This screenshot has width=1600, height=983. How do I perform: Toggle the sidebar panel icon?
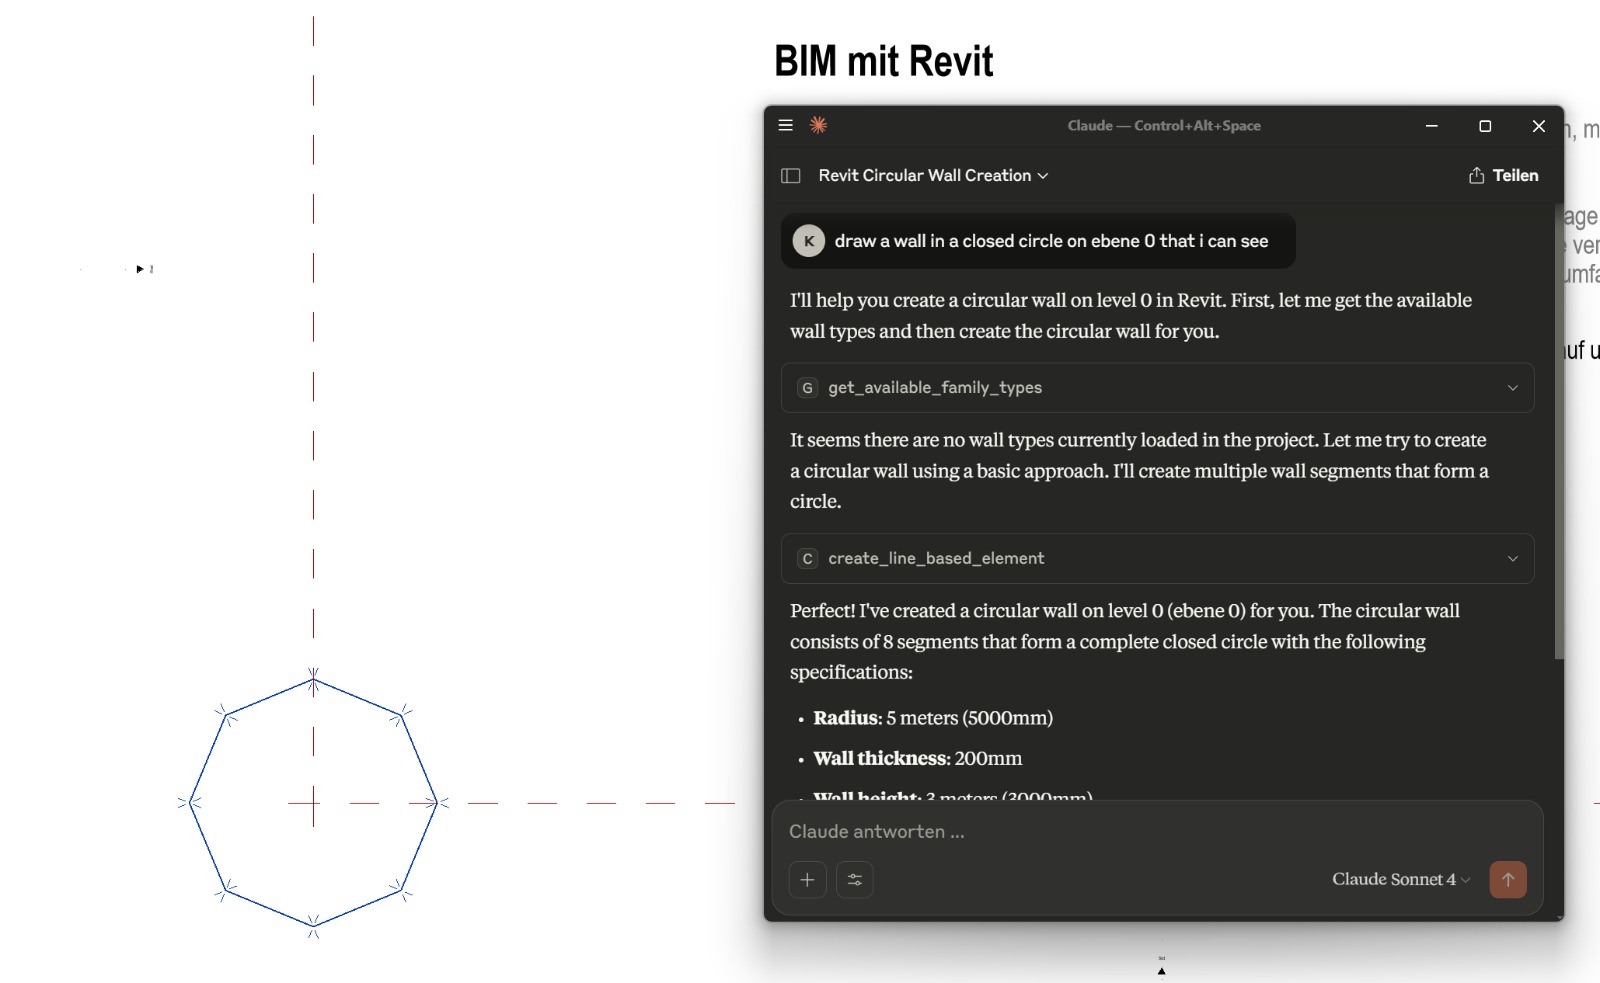click(791, 176)
